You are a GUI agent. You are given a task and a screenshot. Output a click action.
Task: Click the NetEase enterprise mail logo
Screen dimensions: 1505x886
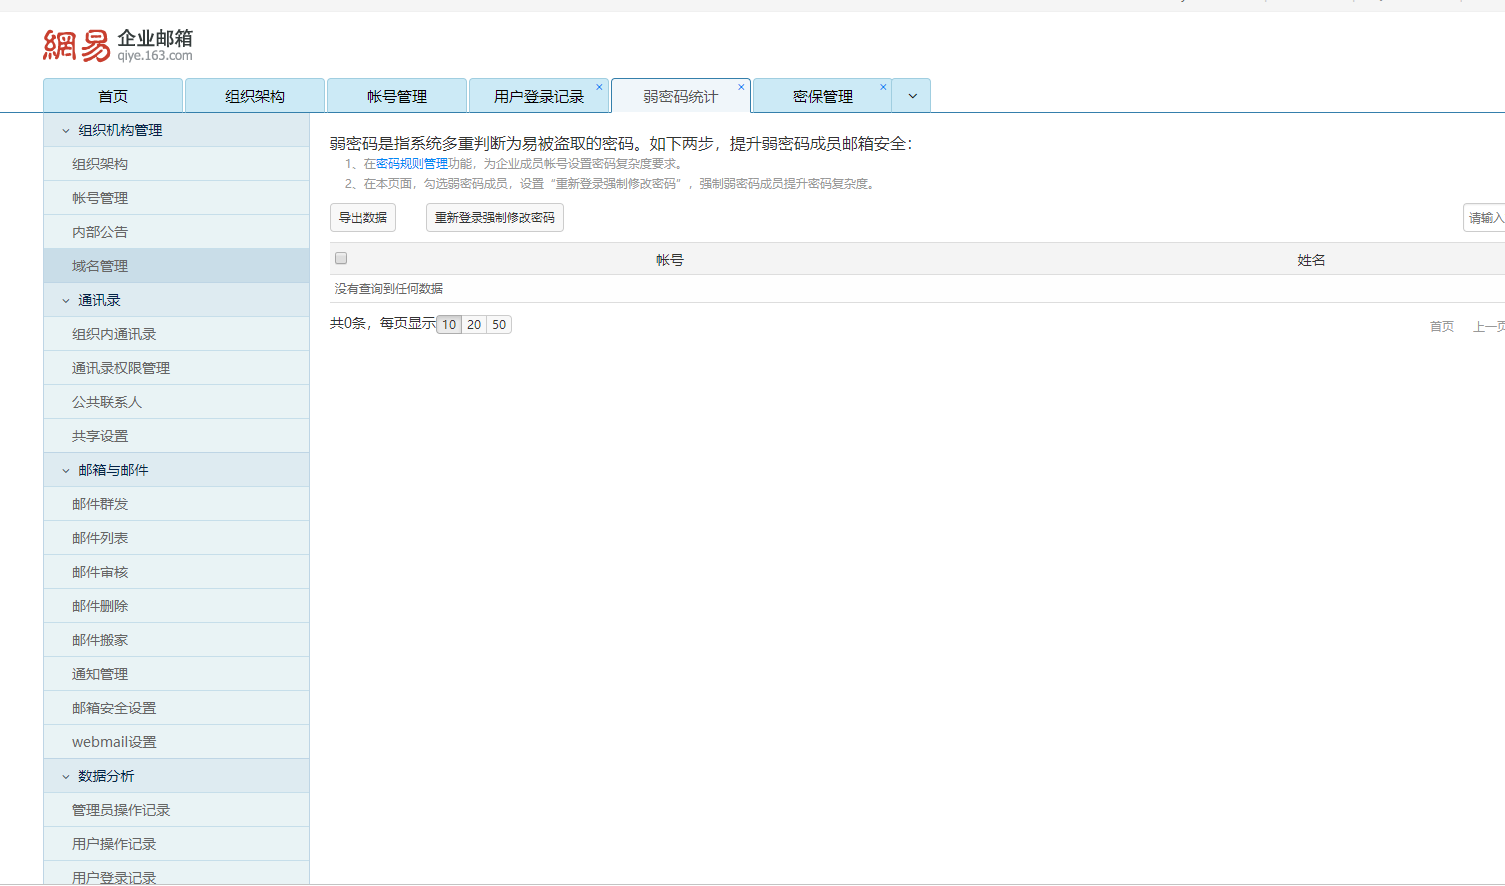[x=117, y=45]
